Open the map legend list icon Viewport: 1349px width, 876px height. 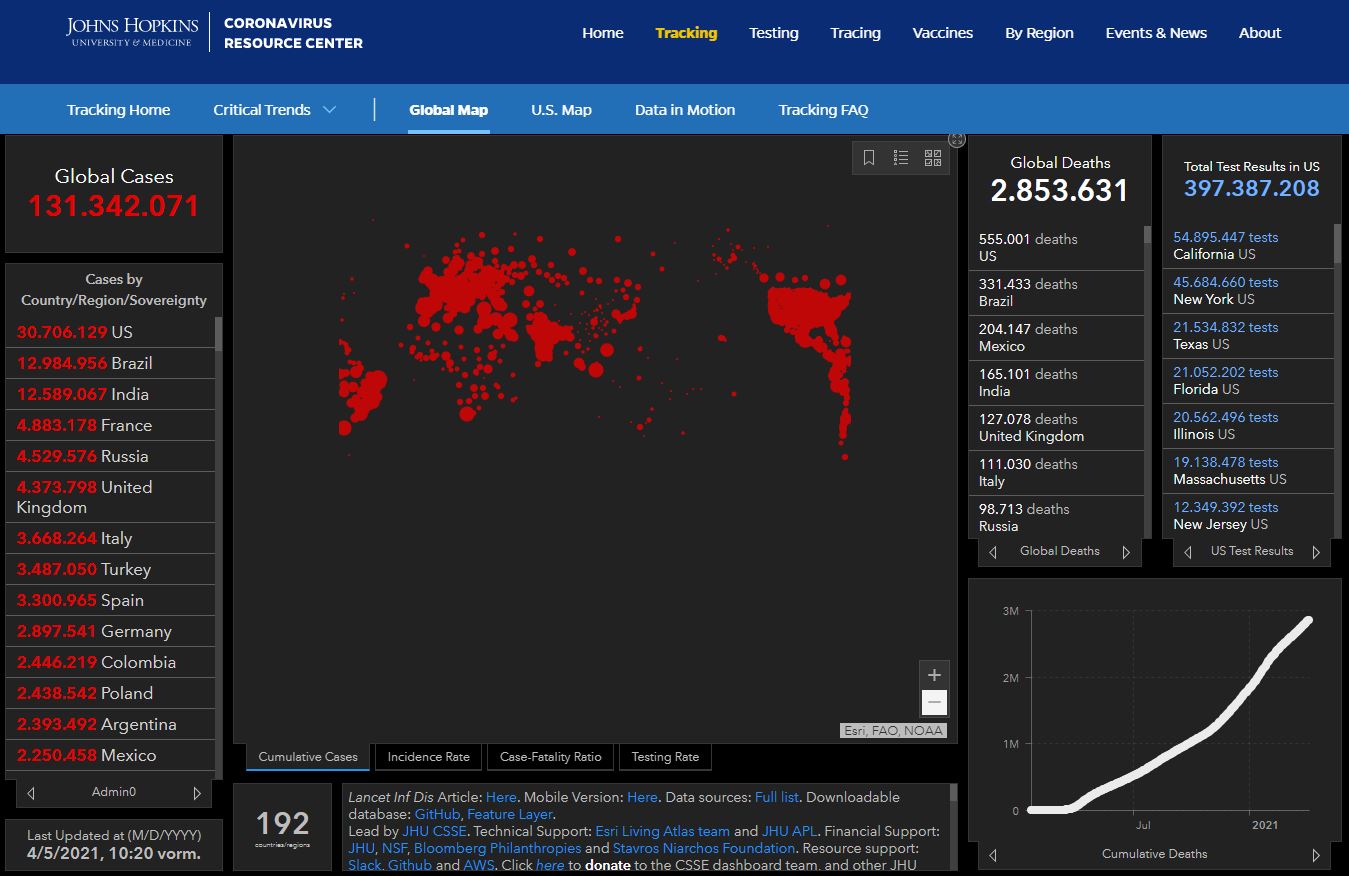[x=901, y=158]
